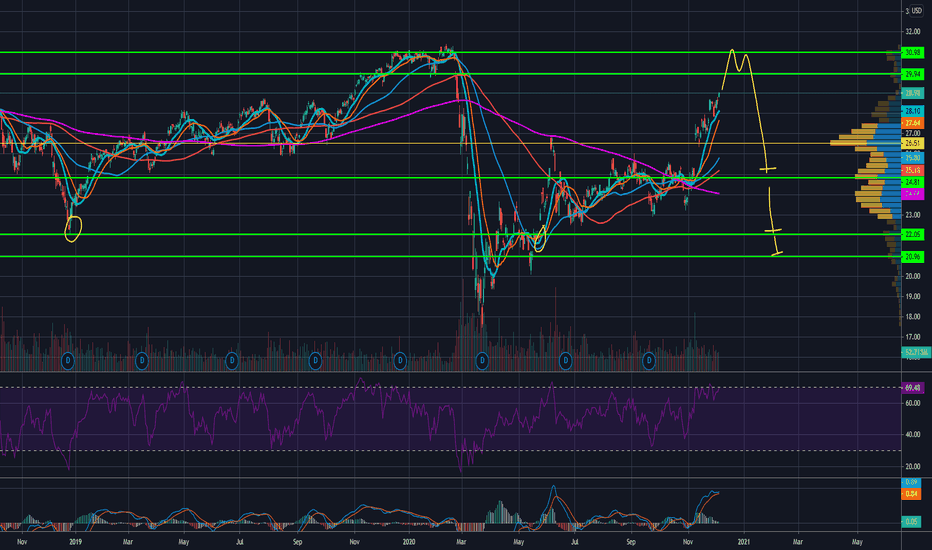The width and height of the screenshot is (932, 550).
Task: Click the 2021 label on time axis
Action: tap(744, 542)
